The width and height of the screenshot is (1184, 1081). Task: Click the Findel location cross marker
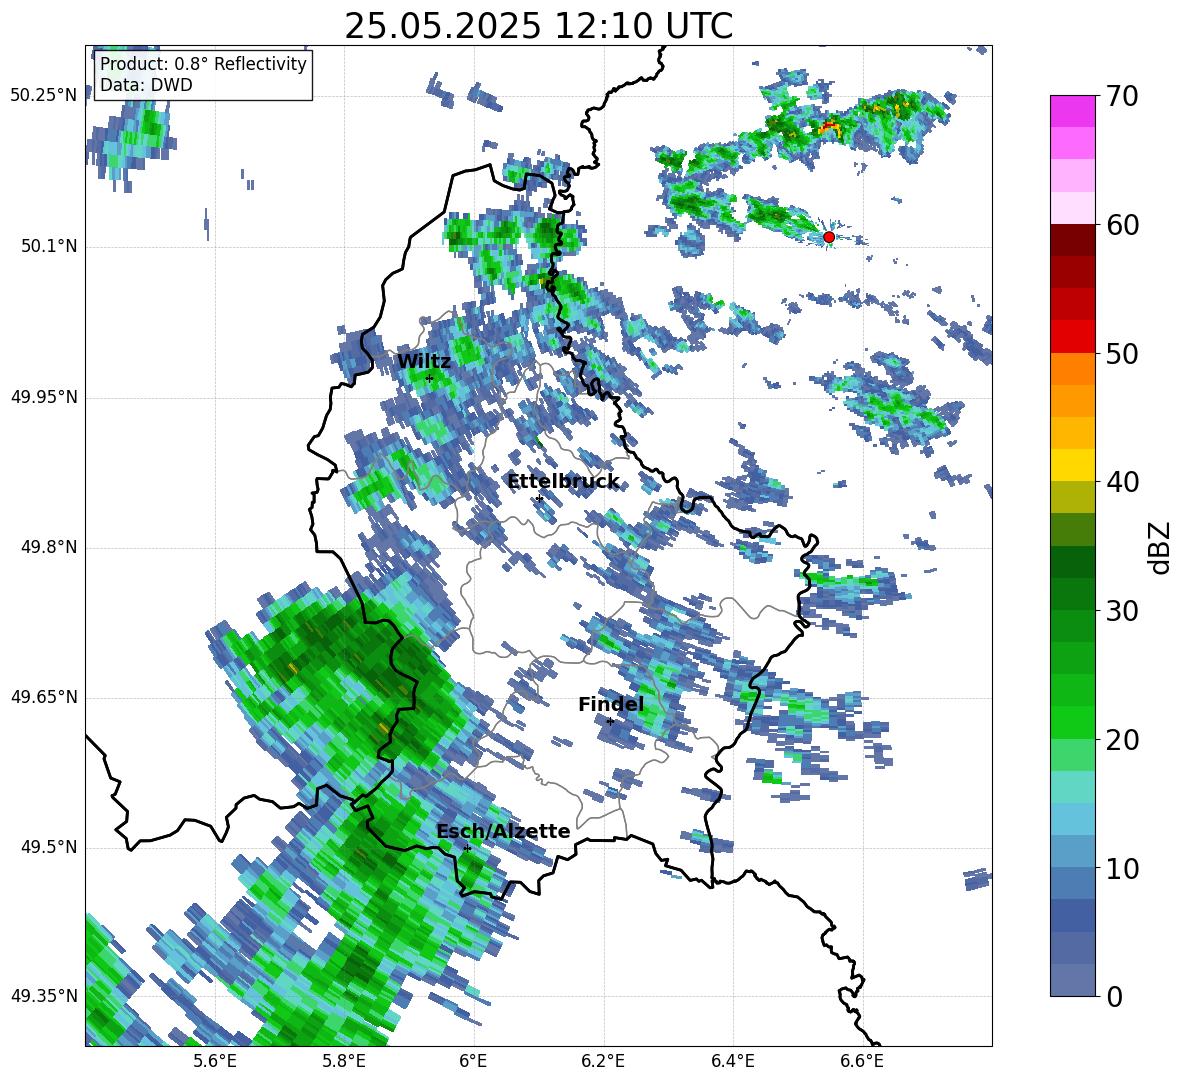pos(610,722)
